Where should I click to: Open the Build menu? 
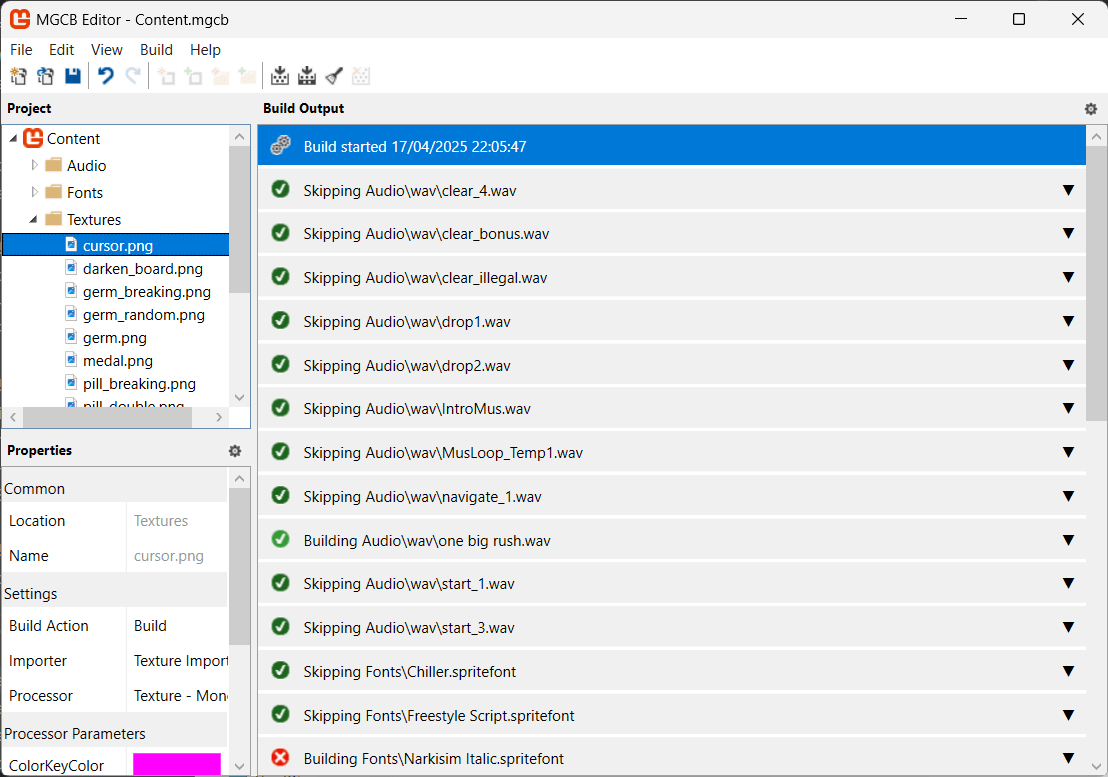pos(156,49)
